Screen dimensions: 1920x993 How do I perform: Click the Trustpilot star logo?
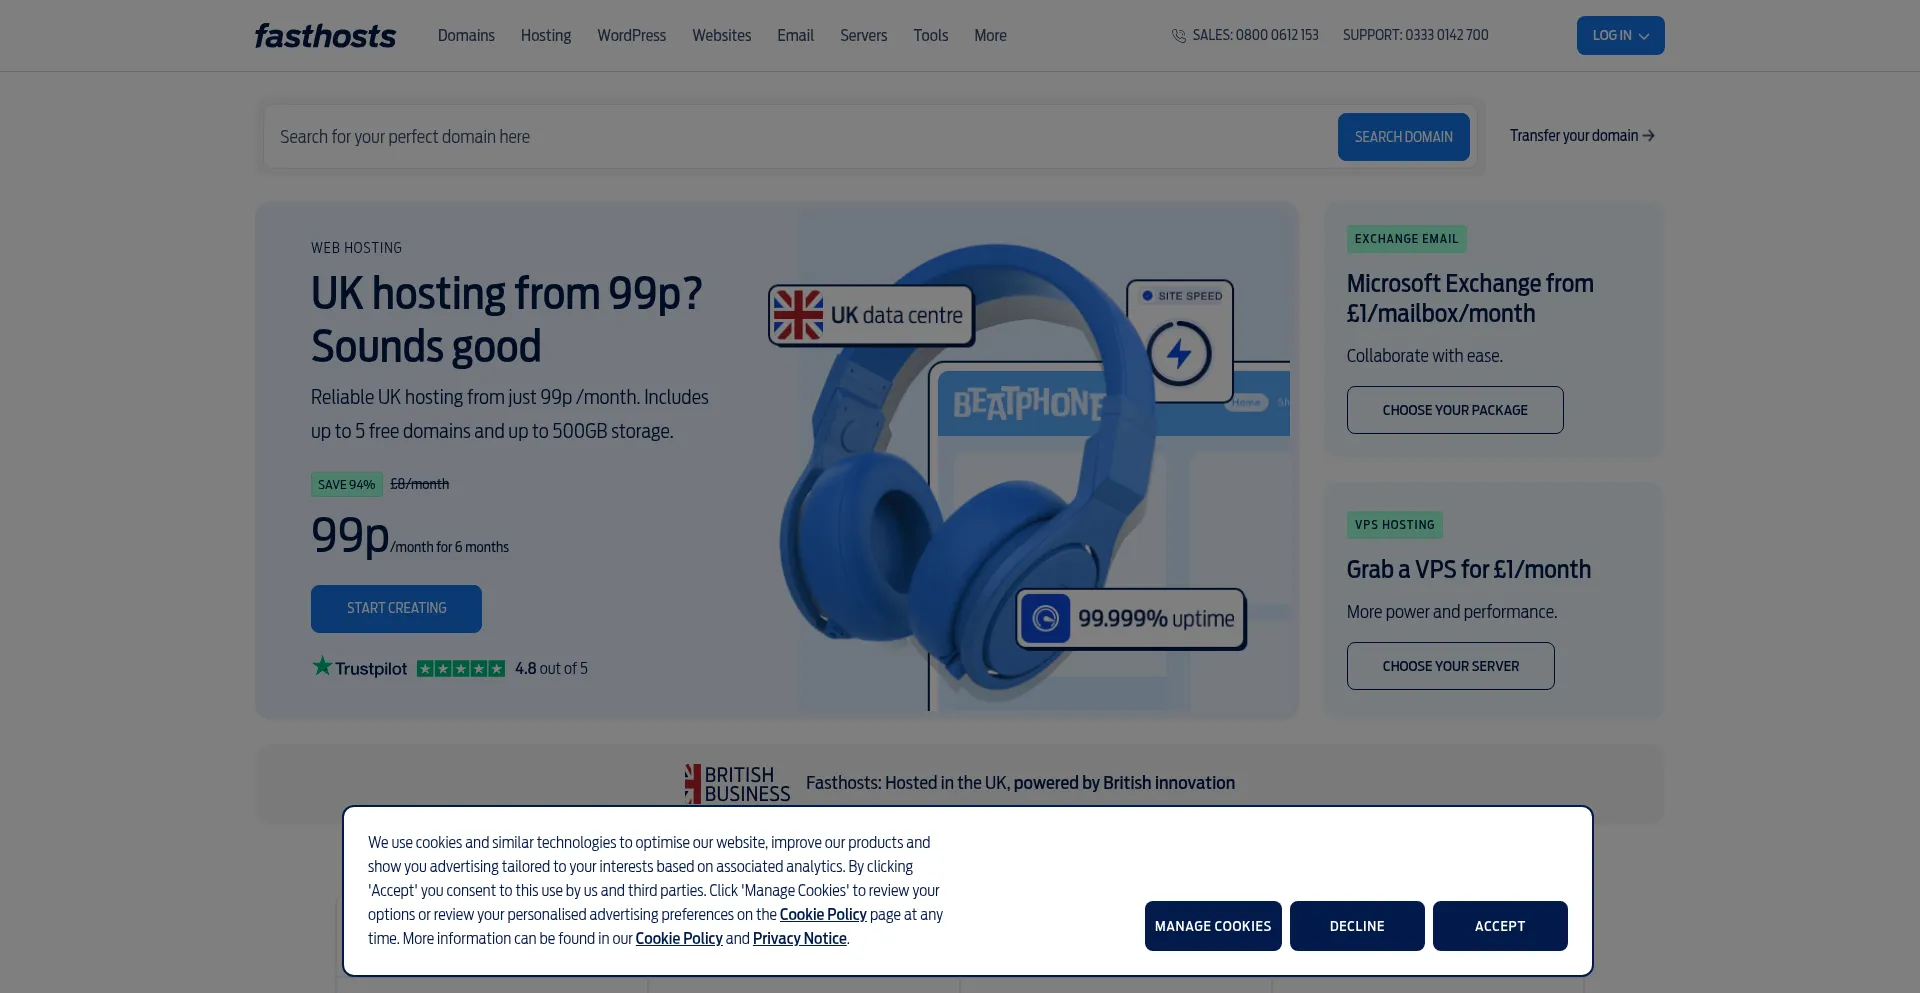(322, 666)
